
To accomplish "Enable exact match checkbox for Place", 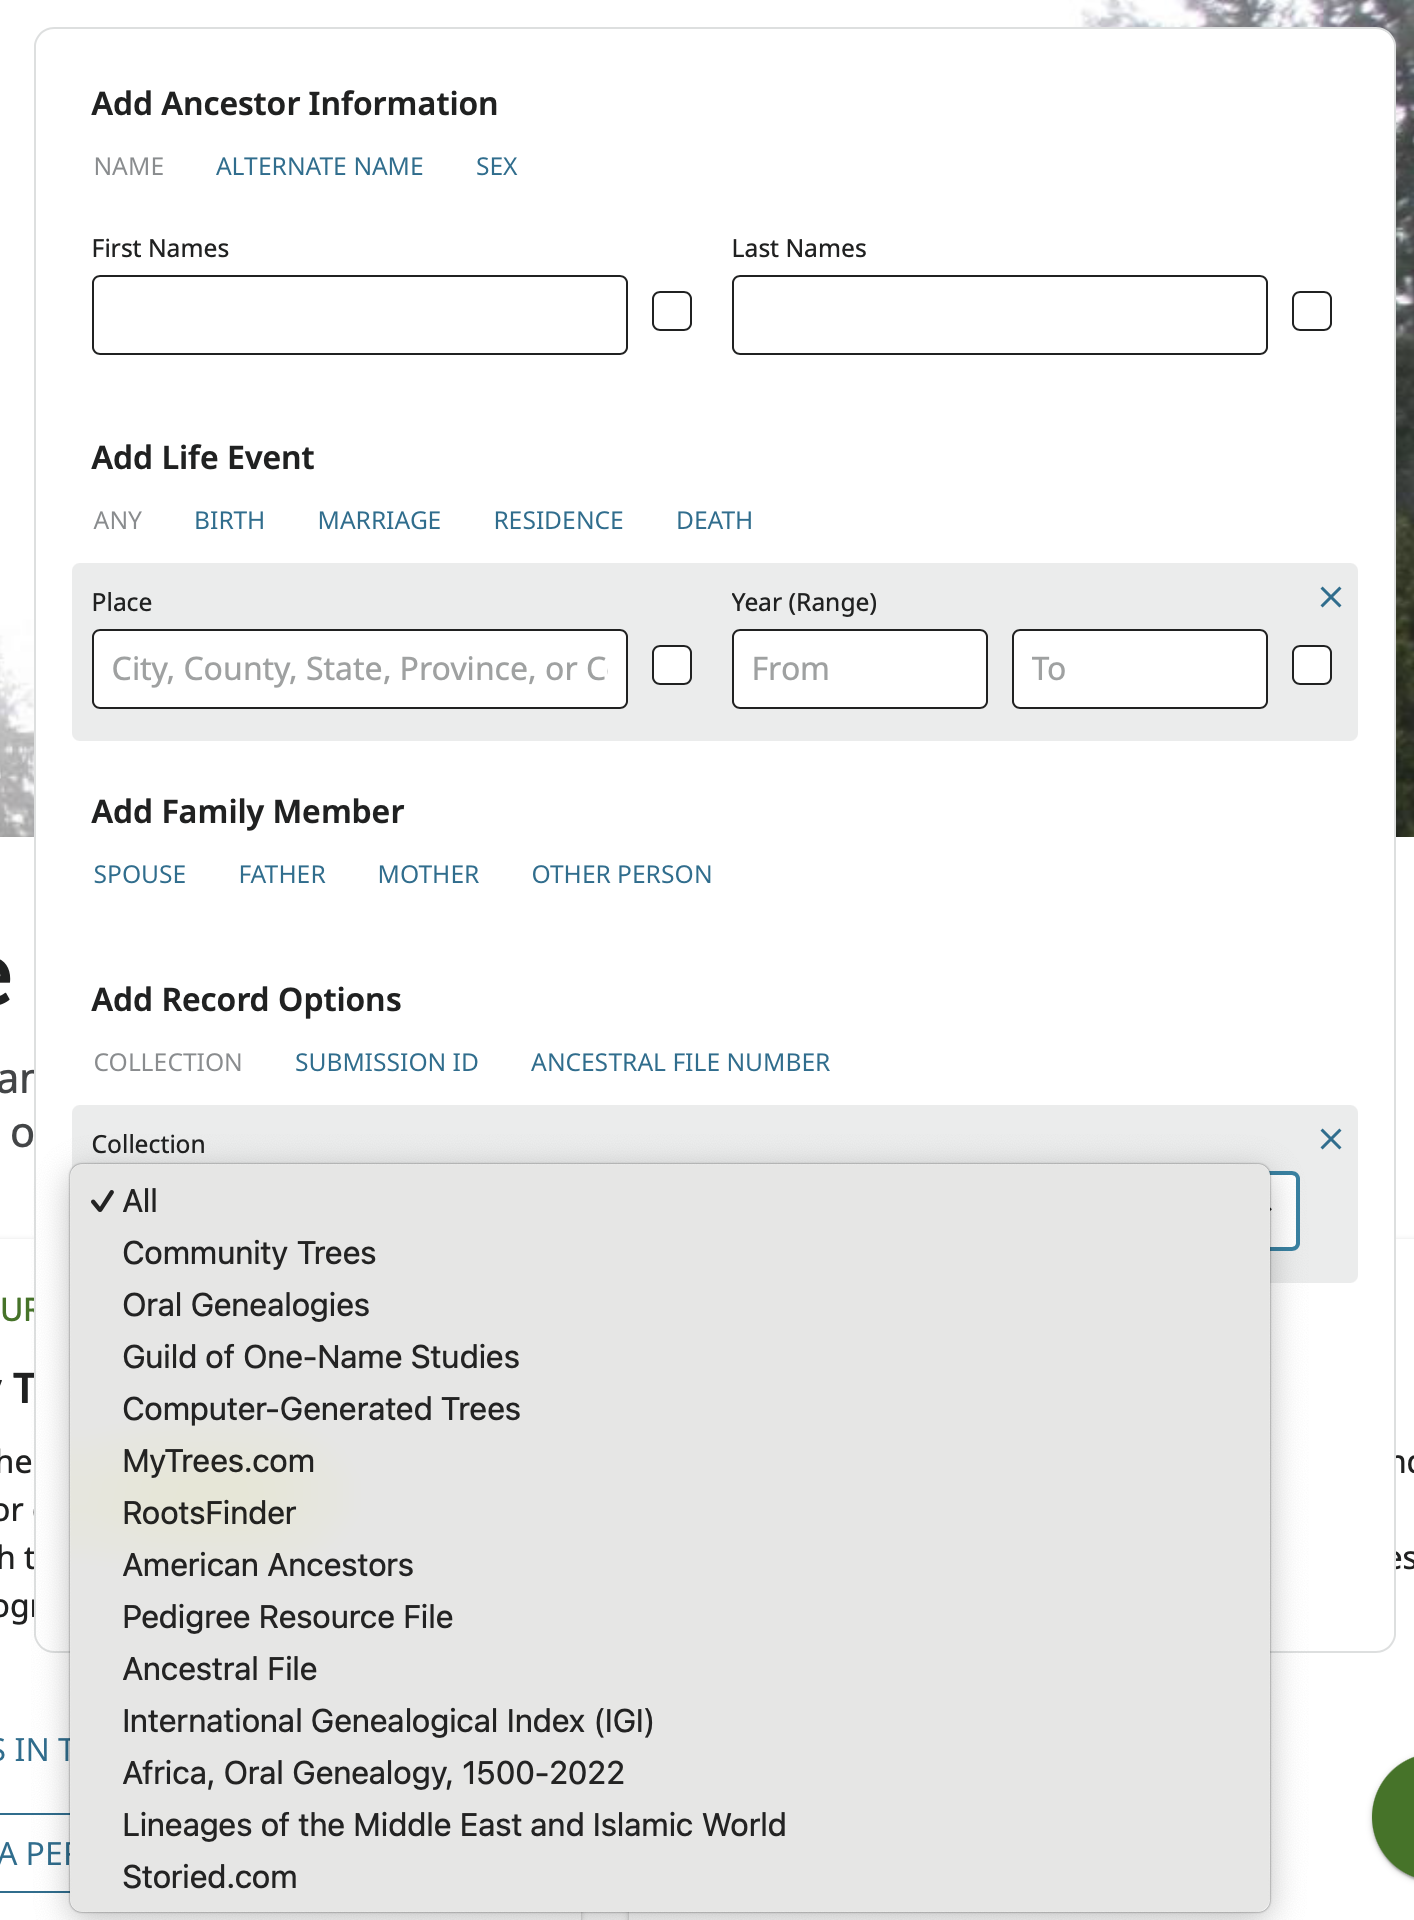I will [x=672, y=665].
